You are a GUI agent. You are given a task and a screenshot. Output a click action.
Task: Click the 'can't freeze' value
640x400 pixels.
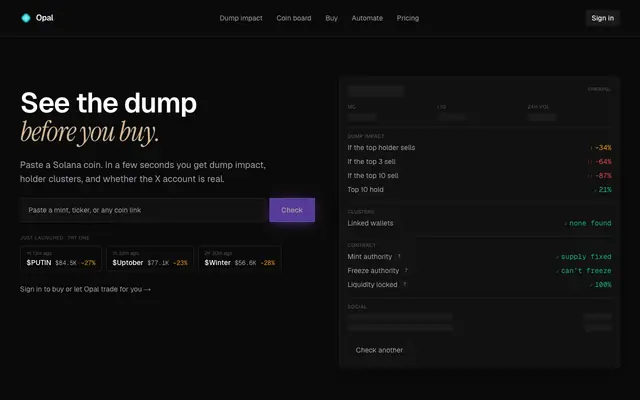coord(586,271)
